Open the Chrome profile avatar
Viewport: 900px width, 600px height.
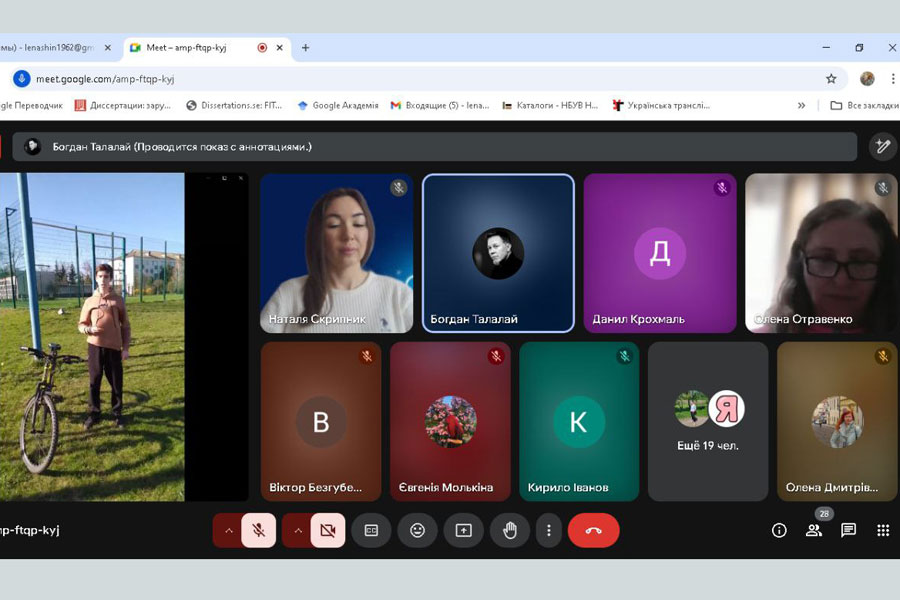(867, 79)
